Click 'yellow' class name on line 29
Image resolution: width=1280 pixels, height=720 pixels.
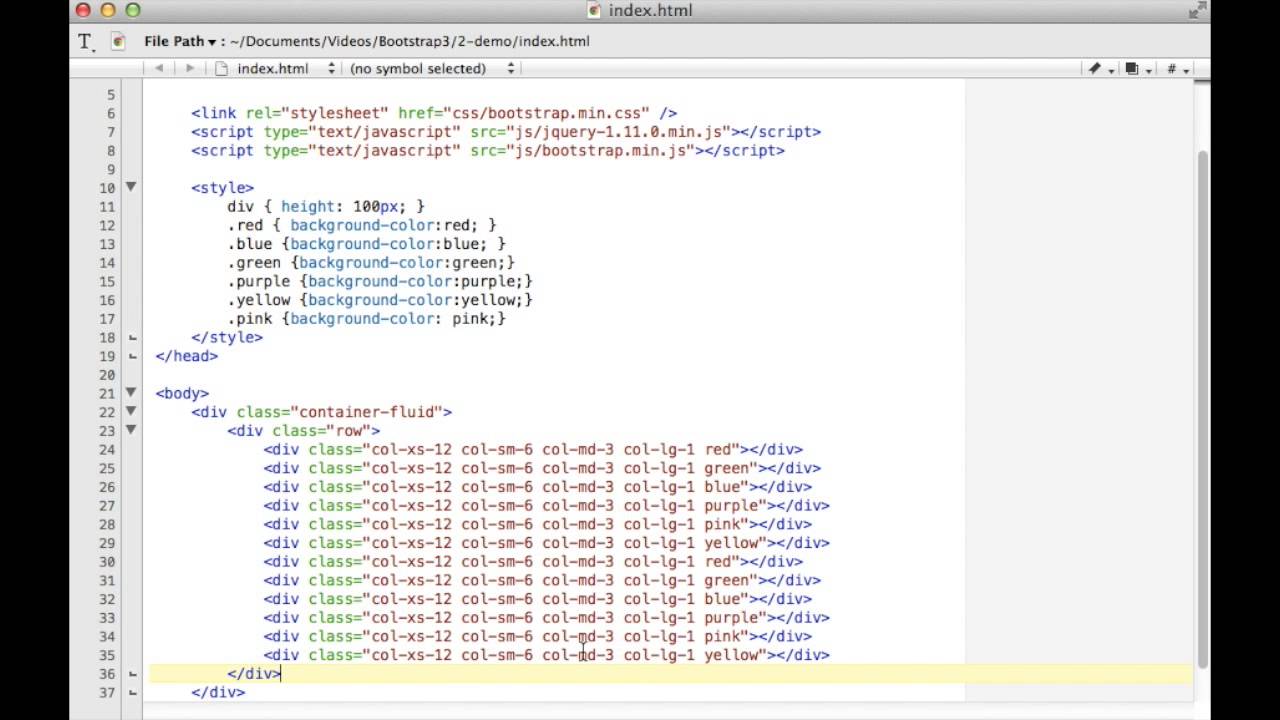click(731, 543)
